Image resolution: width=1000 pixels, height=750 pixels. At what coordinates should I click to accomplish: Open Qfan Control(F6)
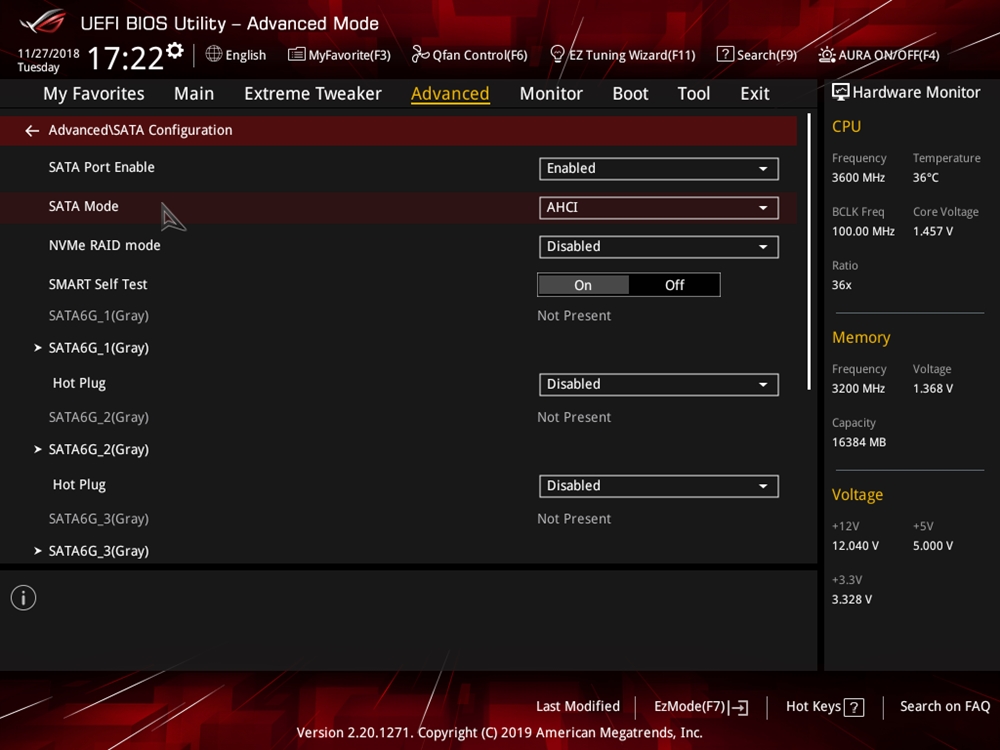point(469,55)
